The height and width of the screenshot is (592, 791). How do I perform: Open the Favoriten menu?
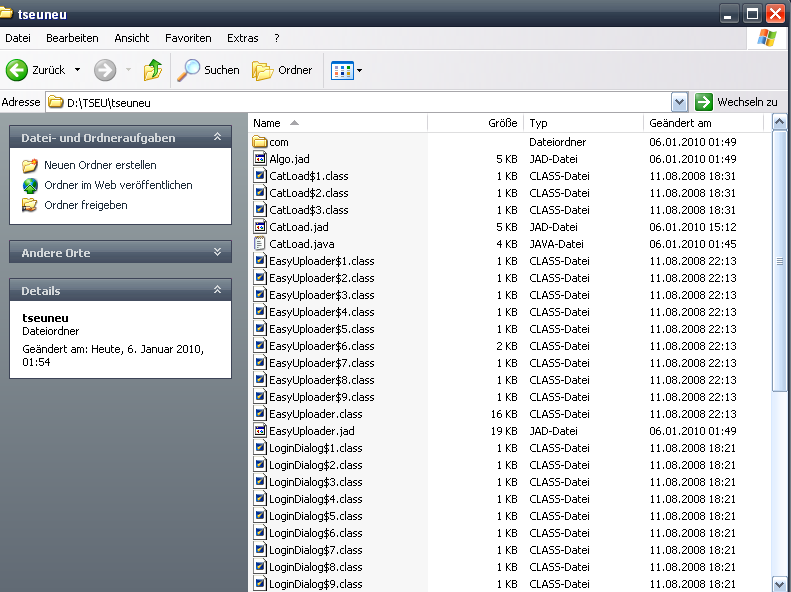[x=188, y=38]
